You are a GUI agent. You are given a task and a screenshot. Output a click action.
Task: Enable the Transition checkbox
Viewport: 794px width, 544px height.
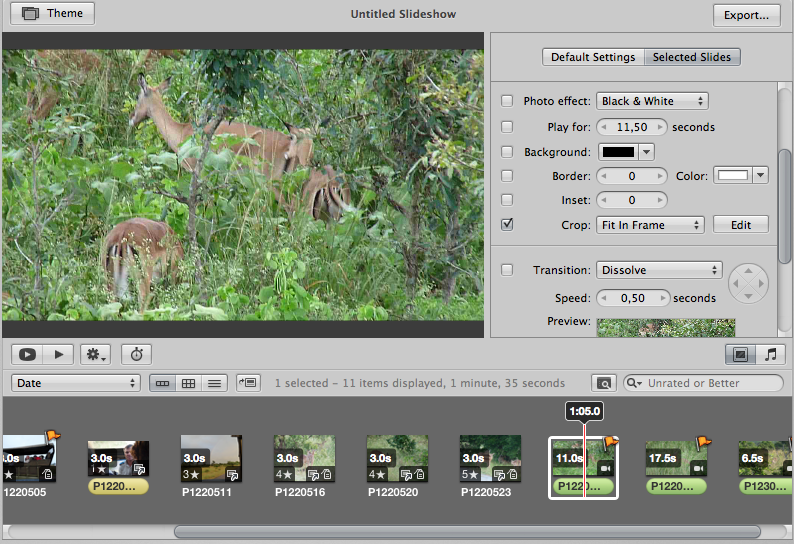click(507, 270)
